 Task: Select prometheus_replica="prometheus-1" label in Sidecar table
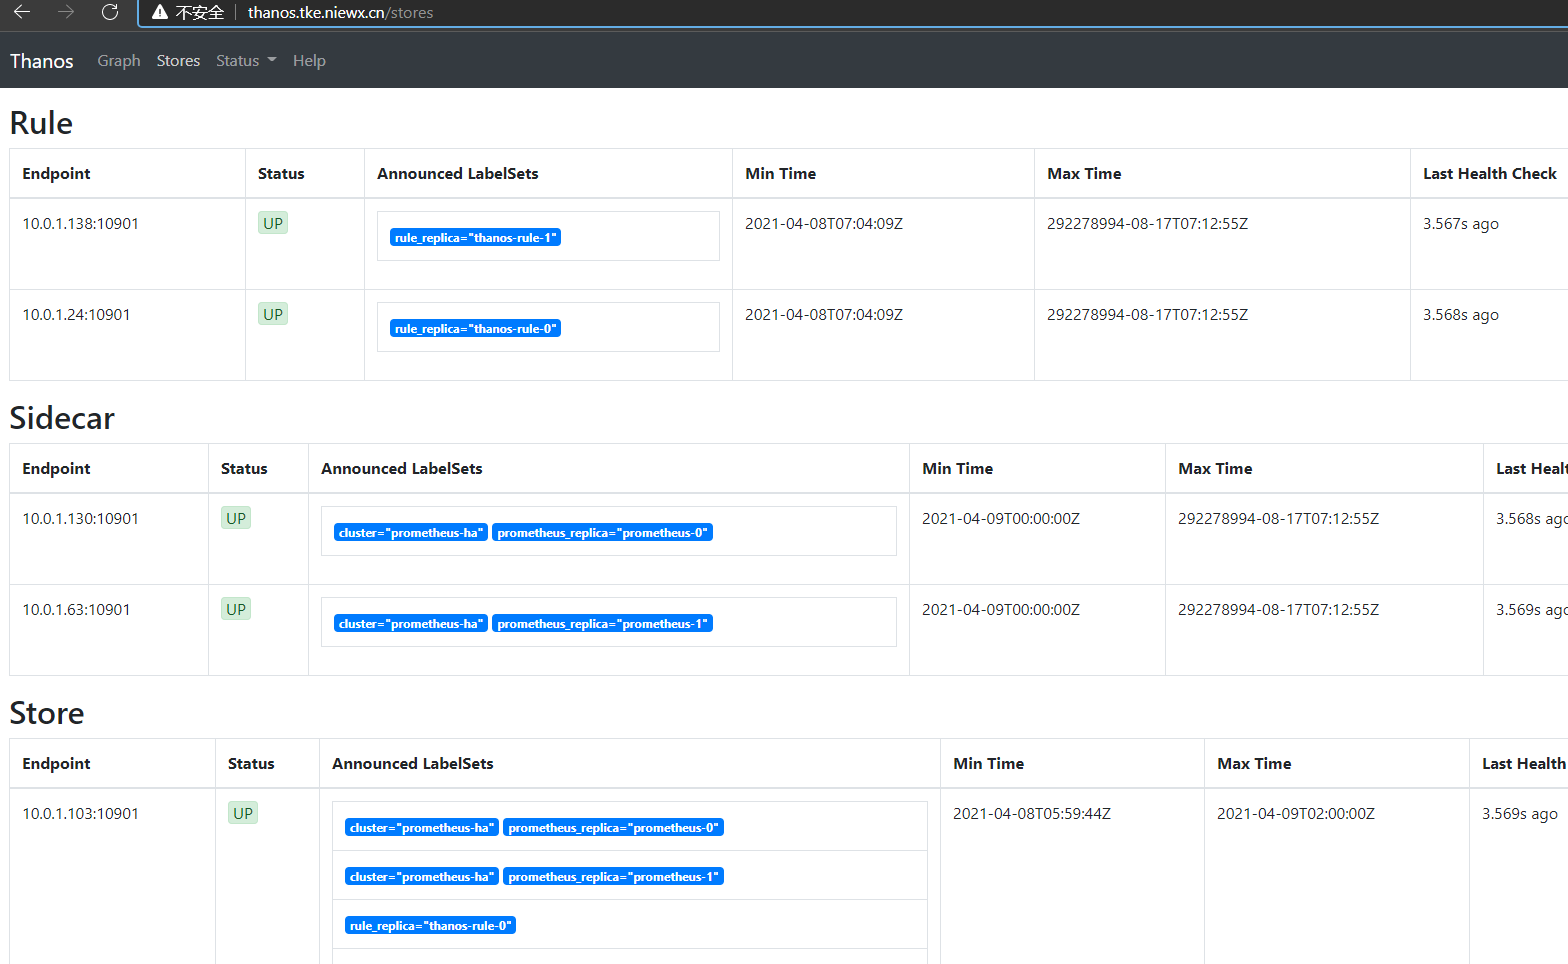(x=602, y=623)
